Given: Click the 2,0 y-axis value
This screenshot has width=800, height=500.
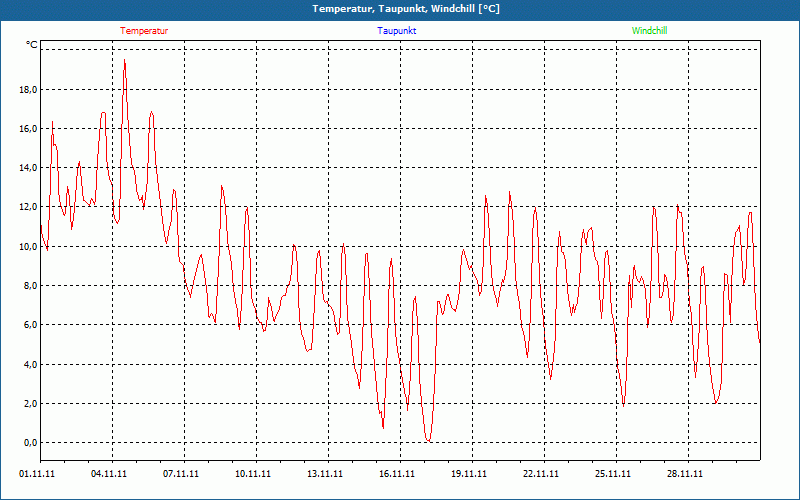Looking at the screenshot, I should (30, 404).
